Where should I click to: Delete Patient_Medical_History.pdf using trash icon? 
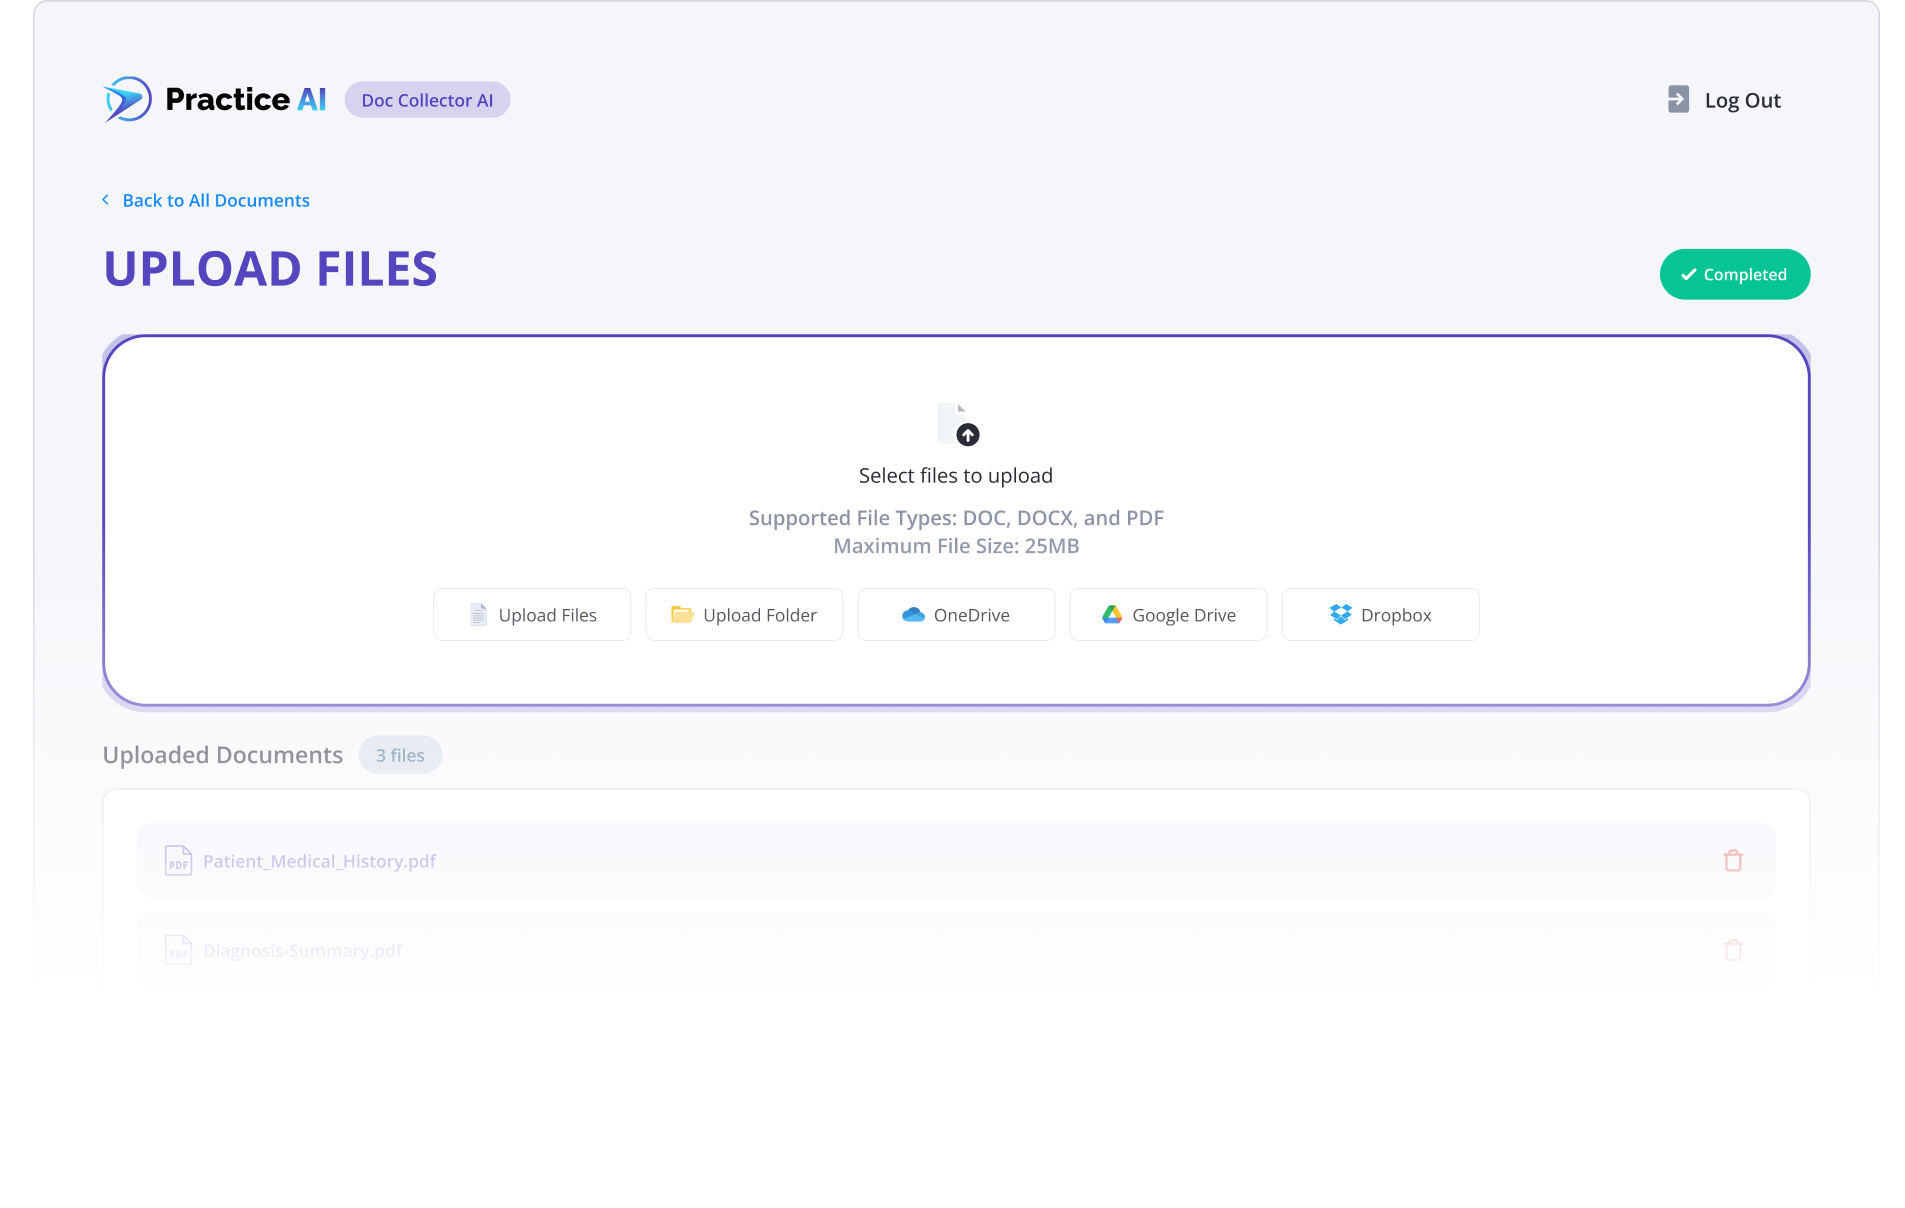tap(1734, 860)
